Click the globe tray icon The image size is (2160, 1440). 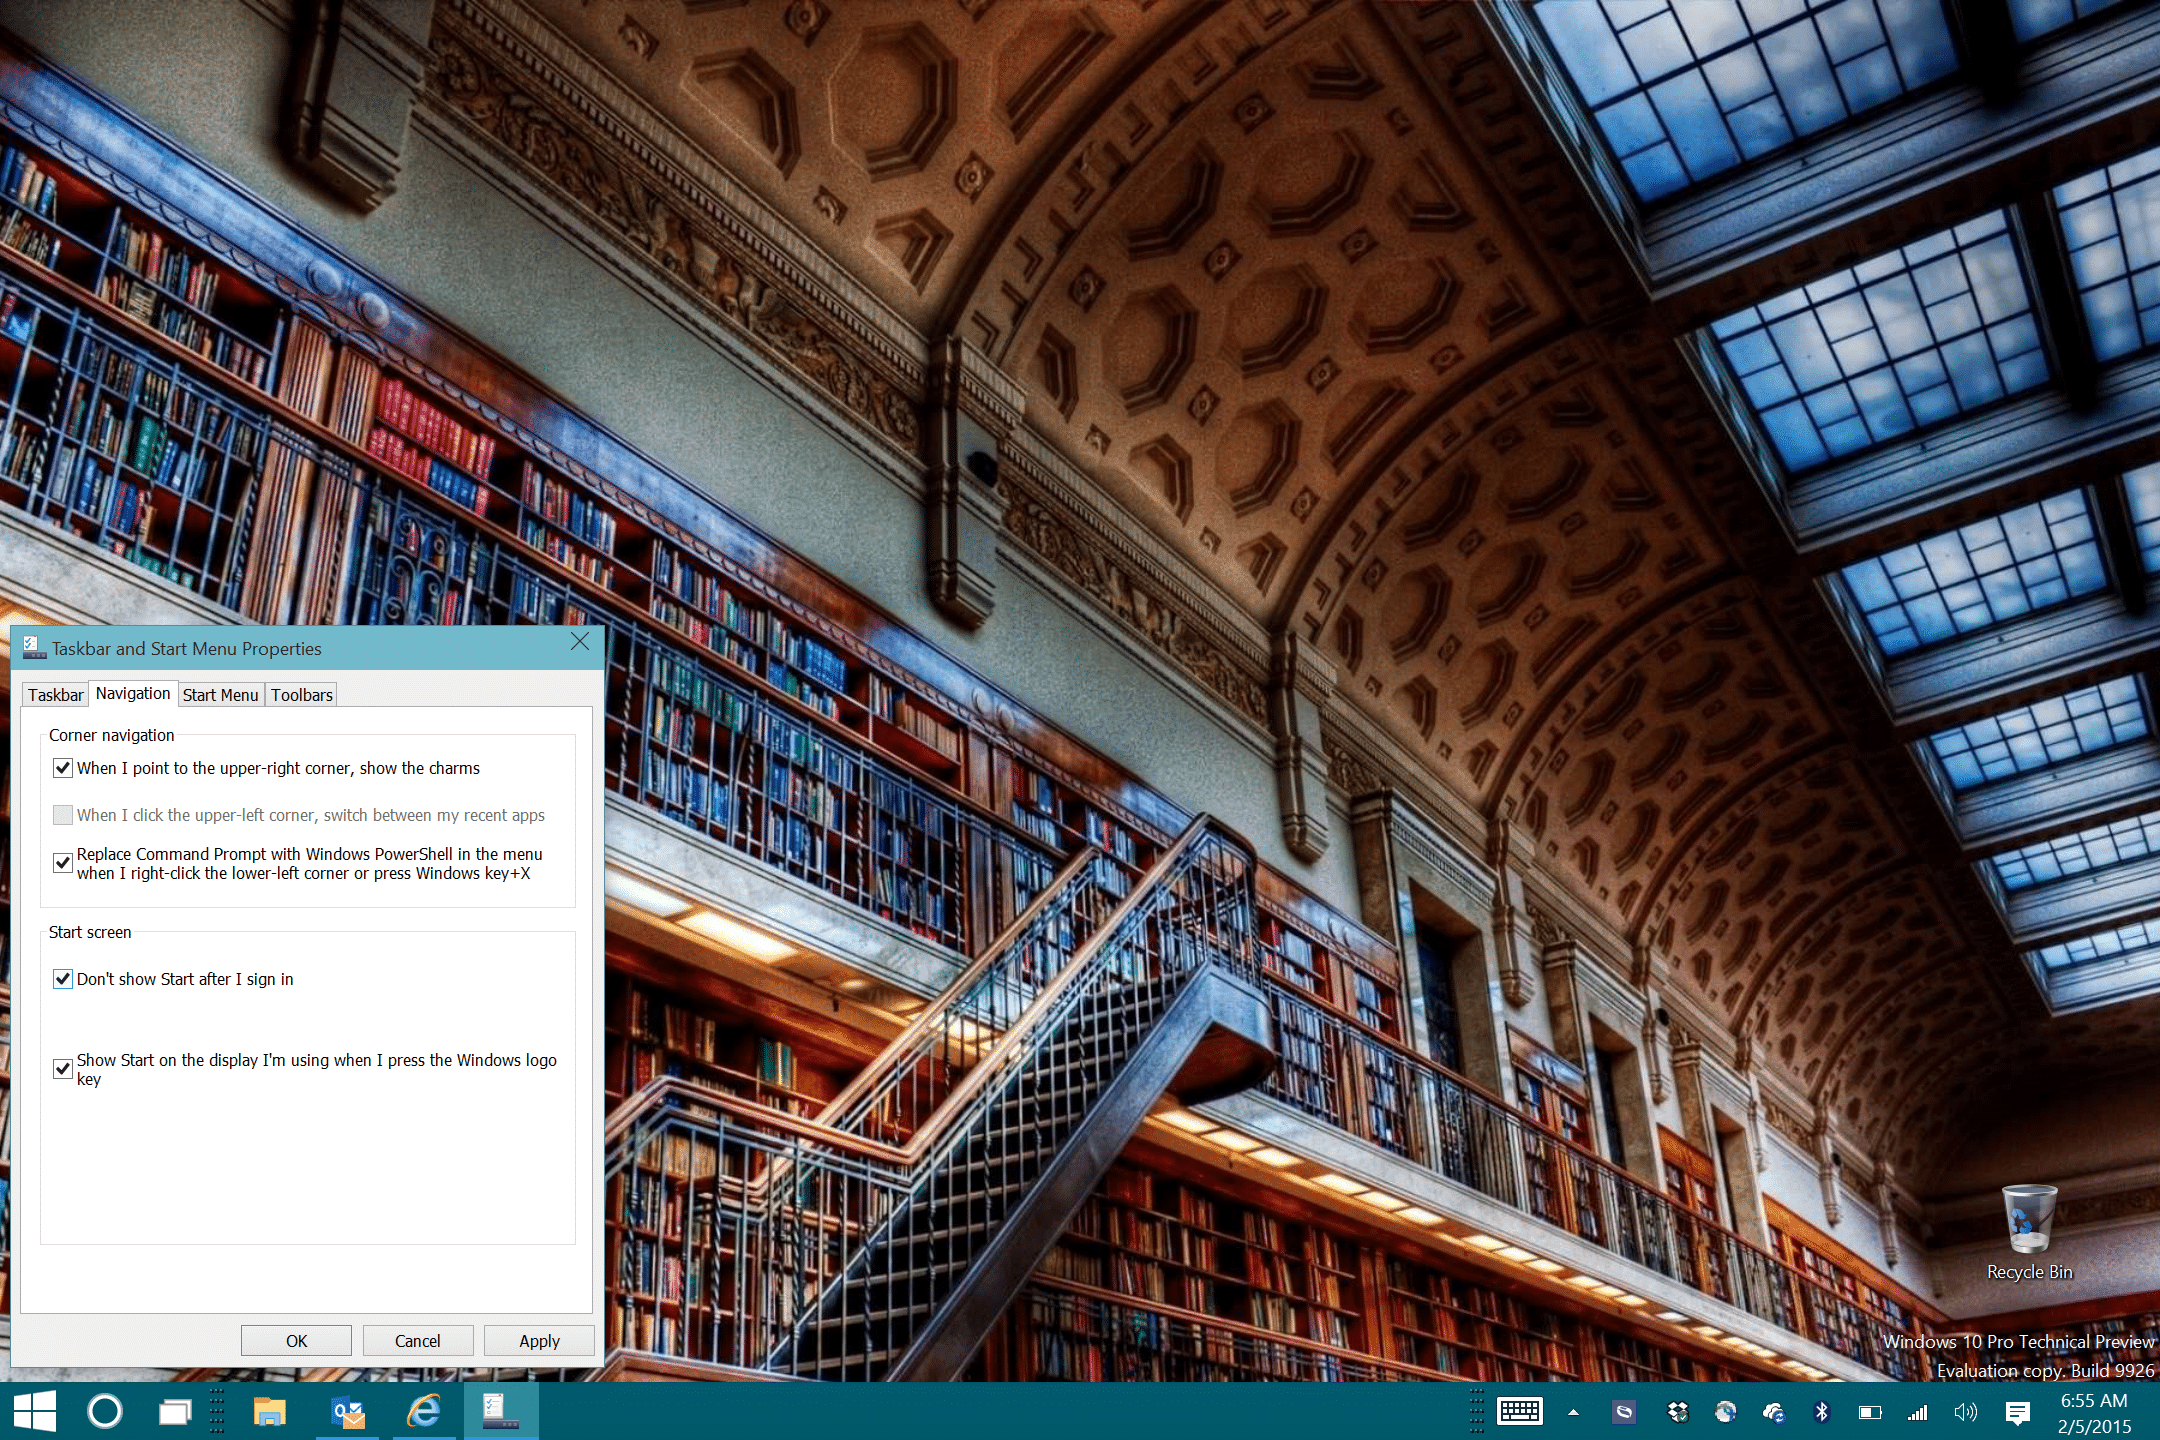(1725, 1413)
